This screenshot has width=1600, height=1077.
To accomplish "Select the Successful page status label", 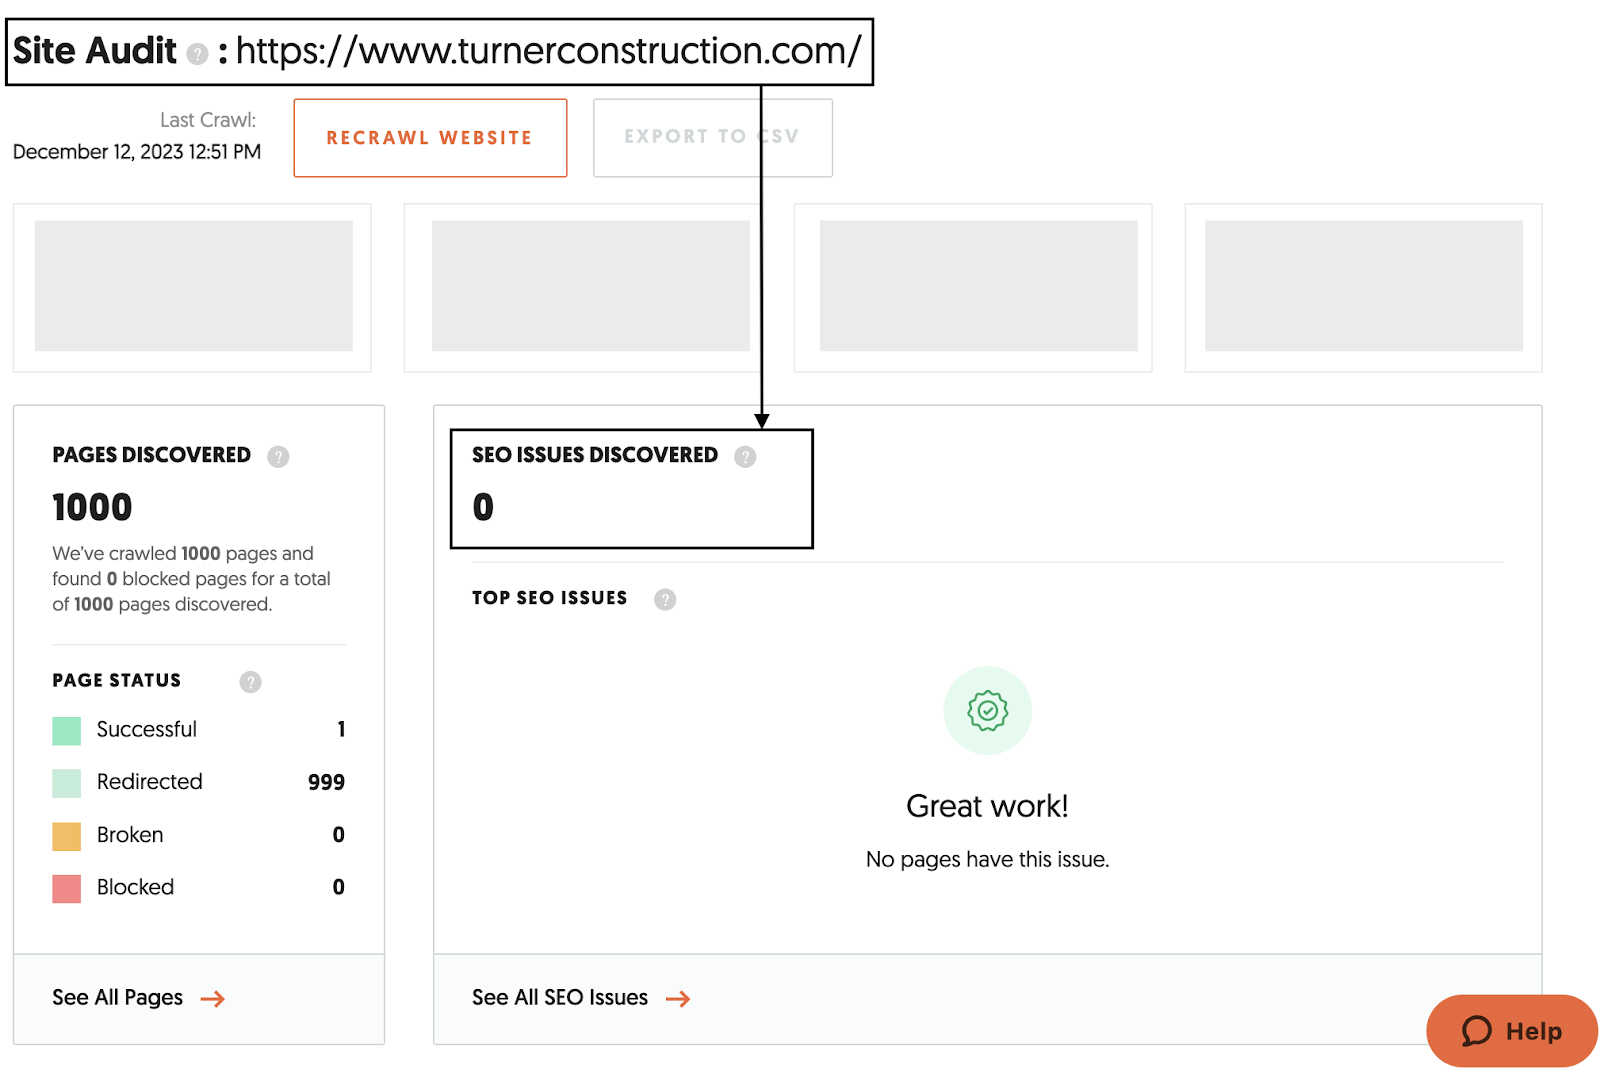I will pos(147,730).
